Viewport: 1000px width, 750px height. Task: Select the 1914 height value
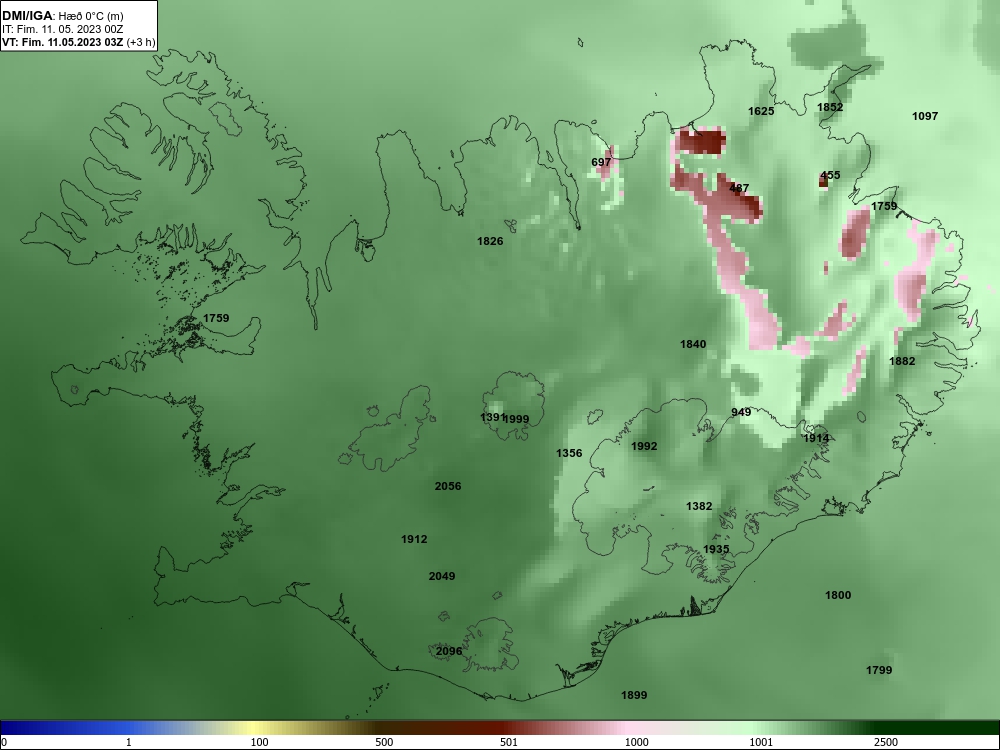click(x=816, y=438)
